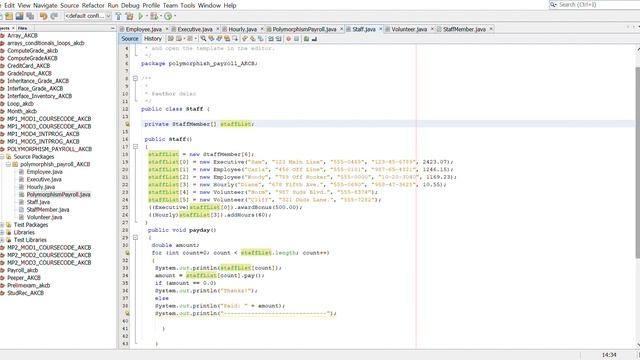
Task: Click the Clean and Build Project icon
Action: click(129, 16)
